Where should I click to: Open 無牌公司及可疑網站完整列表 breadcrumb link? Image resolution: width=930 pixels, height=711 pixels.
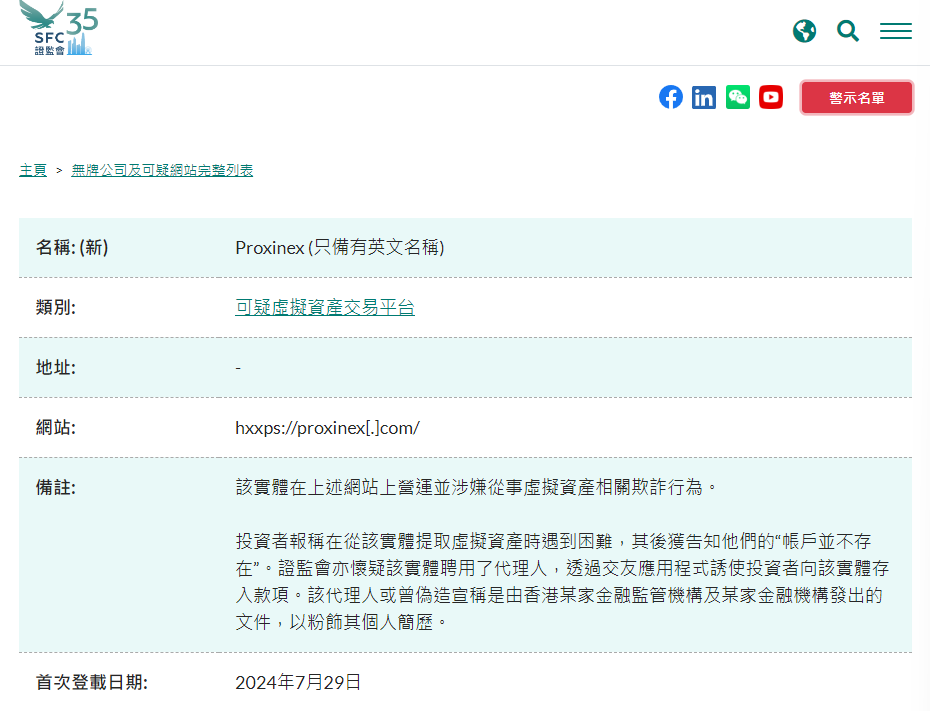pyautogui.click(x=162, y=170)
